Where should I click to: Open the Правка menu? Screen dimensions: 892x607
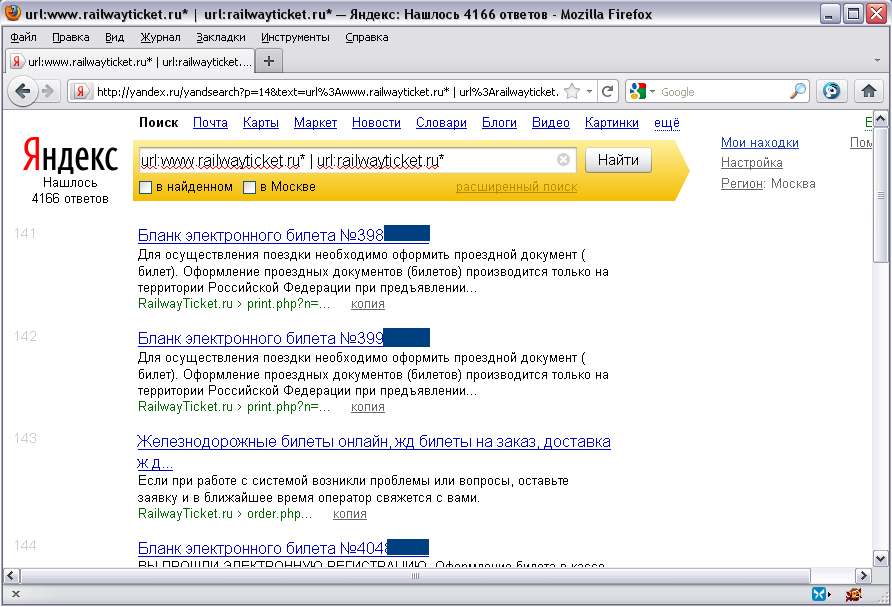pyautogui.click(x=71, y=38)
